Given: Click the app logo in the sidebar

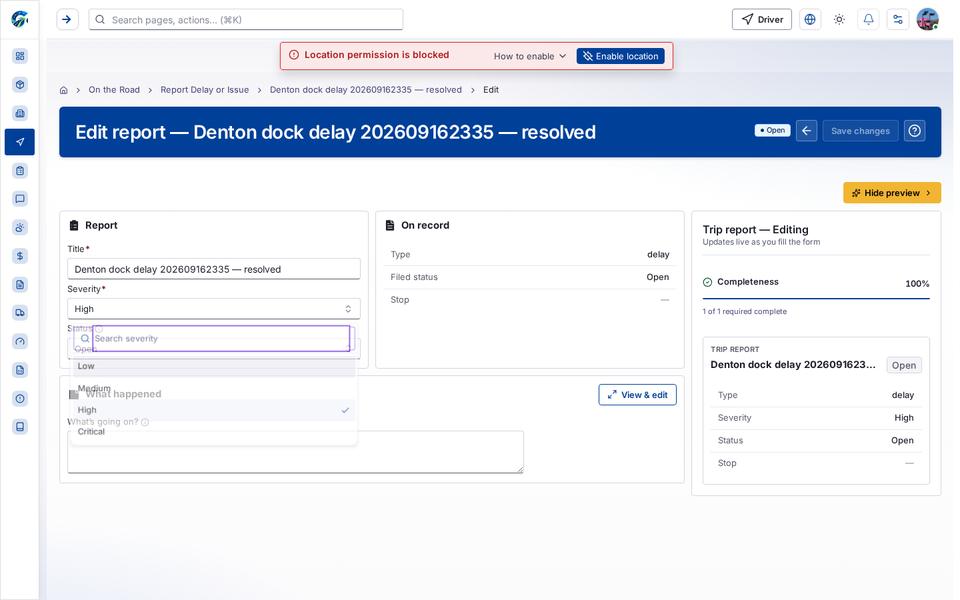Looking at the screenshot, I should tap(20, 19).
